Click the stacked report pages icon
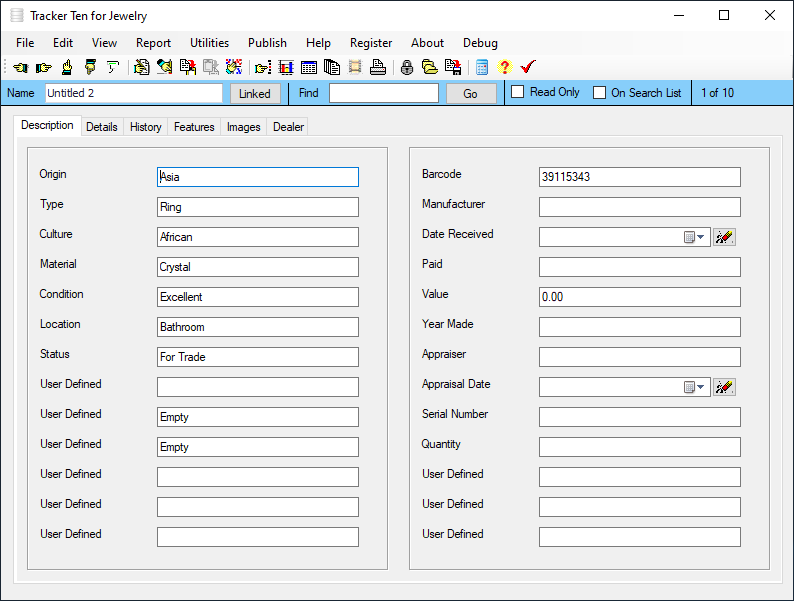This screenshot has height=601, width=794. click(332, 67)
